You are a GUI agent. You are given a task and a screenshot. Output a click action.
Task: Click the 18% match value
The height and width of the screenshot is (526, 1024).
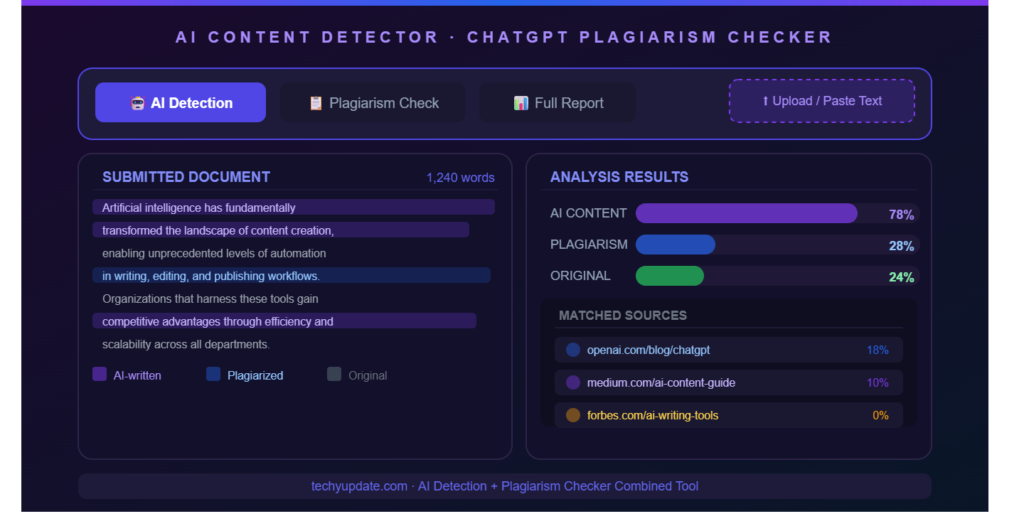(877, 350)
